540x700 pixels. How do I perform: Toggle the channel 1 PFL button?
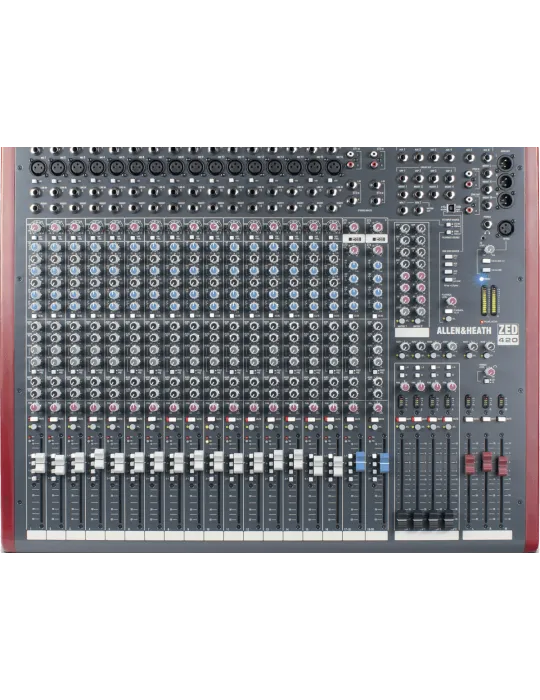(x=33, y=427)
